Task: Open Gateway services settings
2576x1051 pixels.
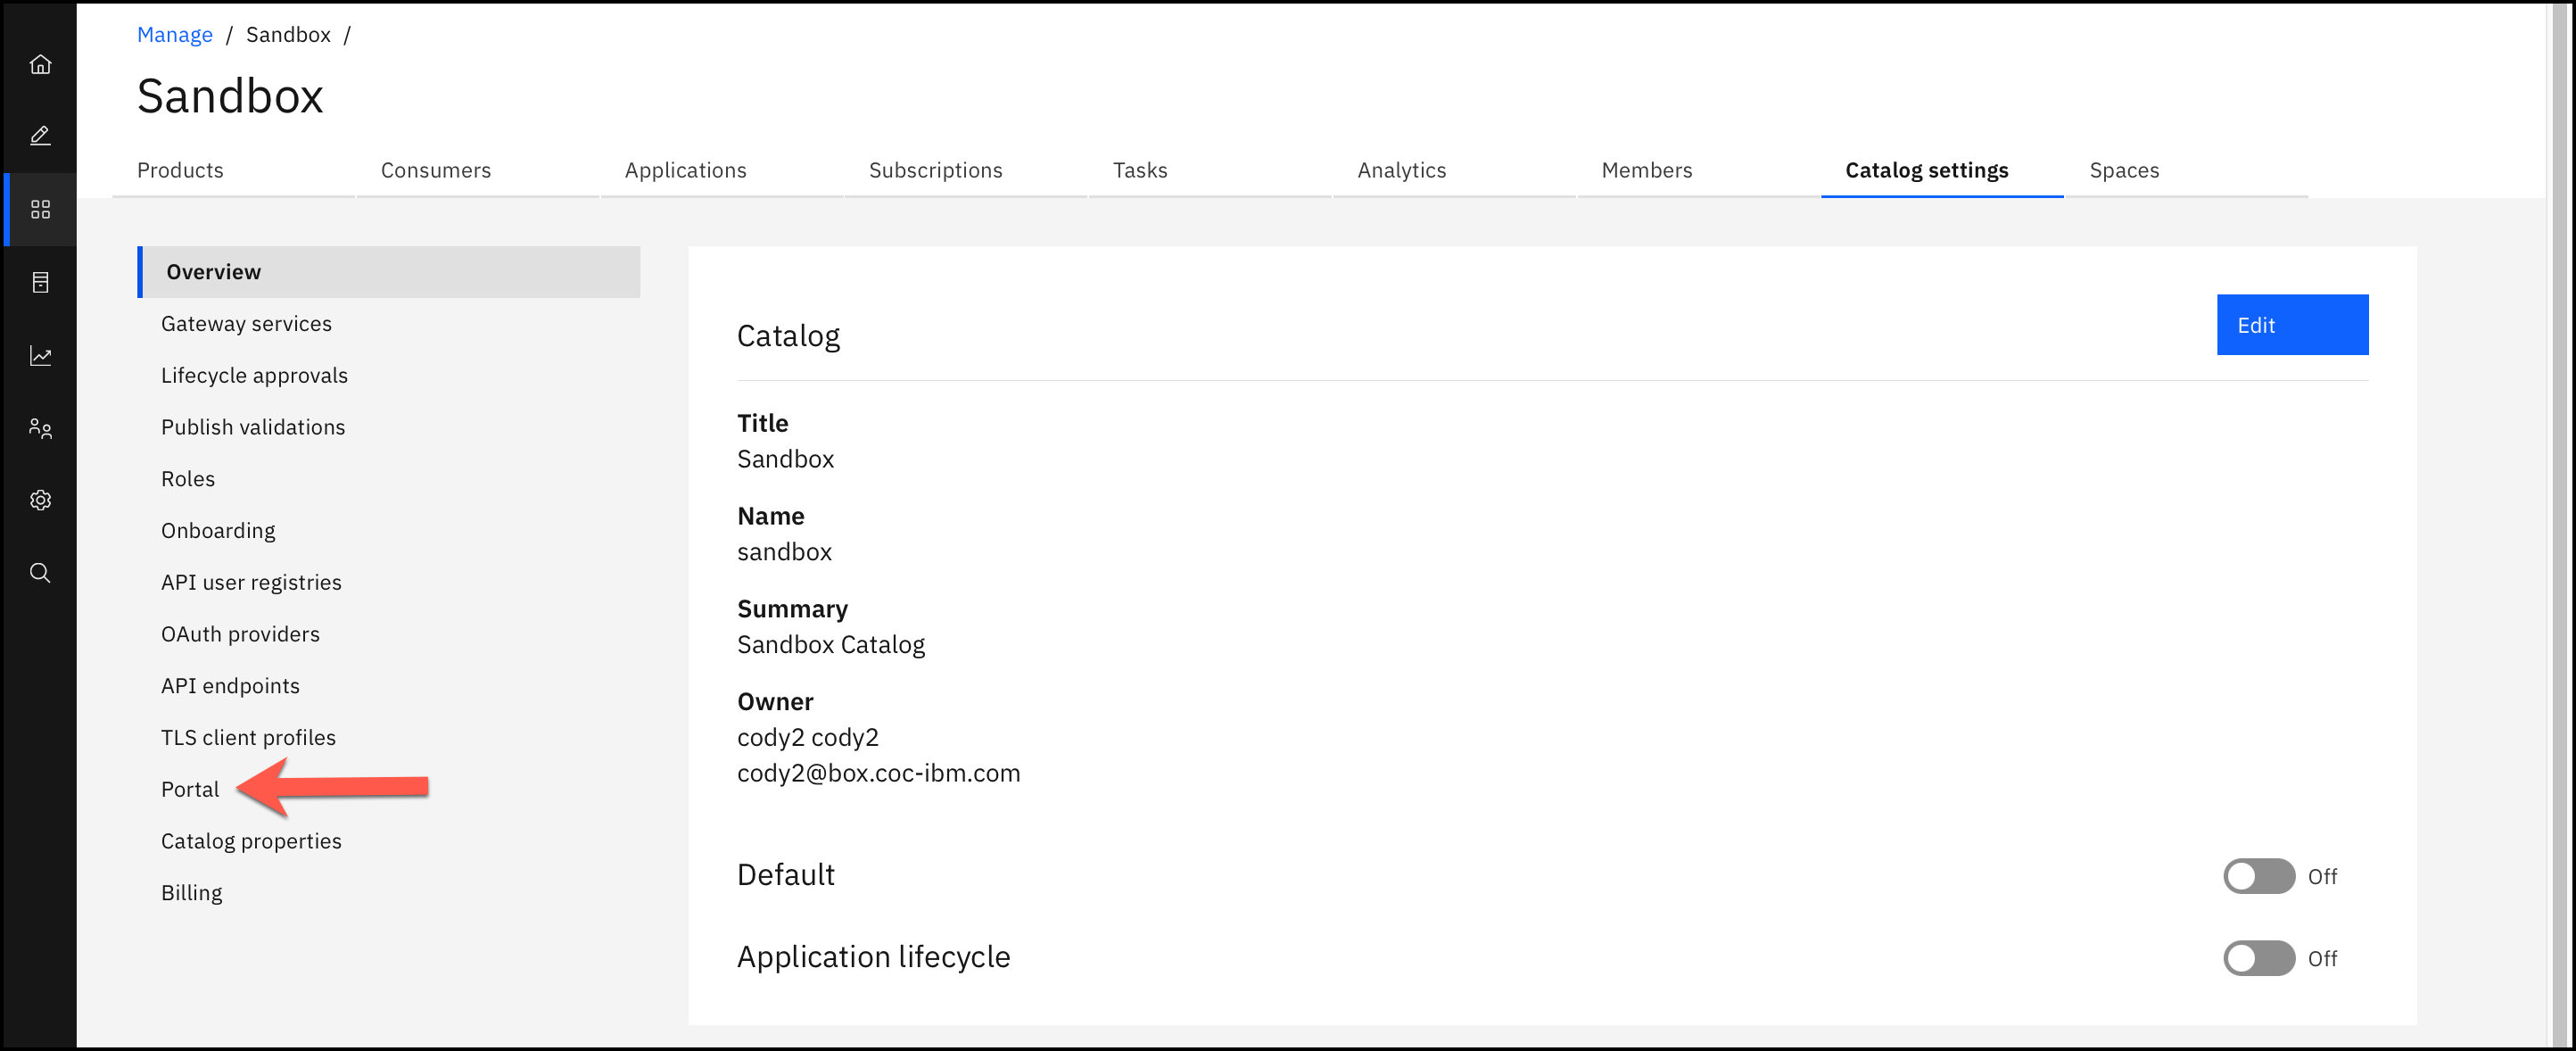Action: [246, 324]
